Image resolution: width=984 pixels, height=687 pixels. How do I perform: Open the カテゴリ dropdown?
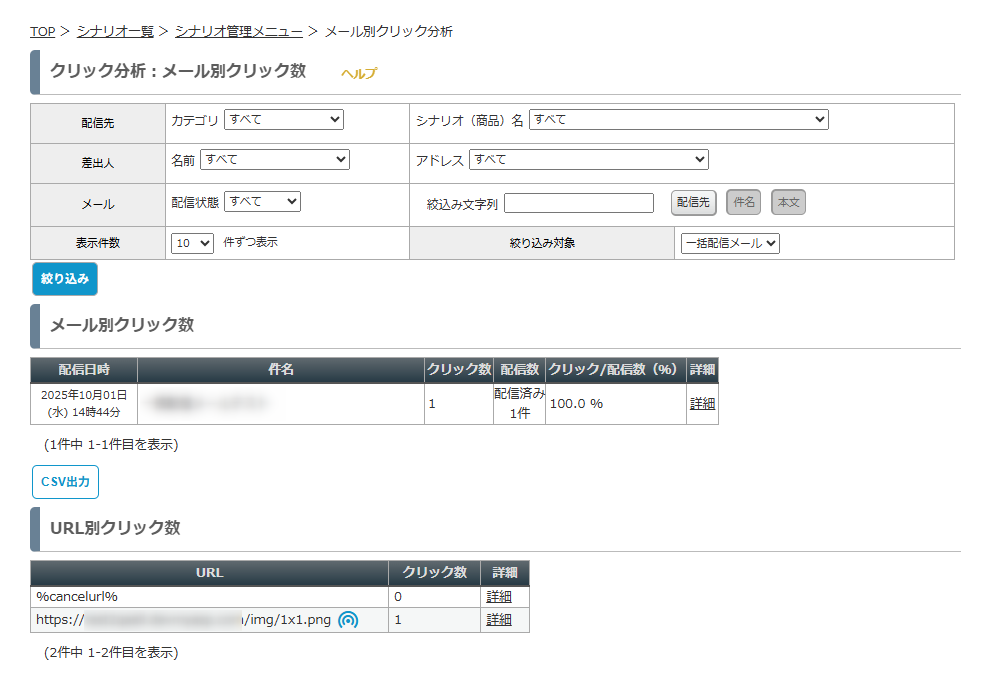click(x=283, y=120)
